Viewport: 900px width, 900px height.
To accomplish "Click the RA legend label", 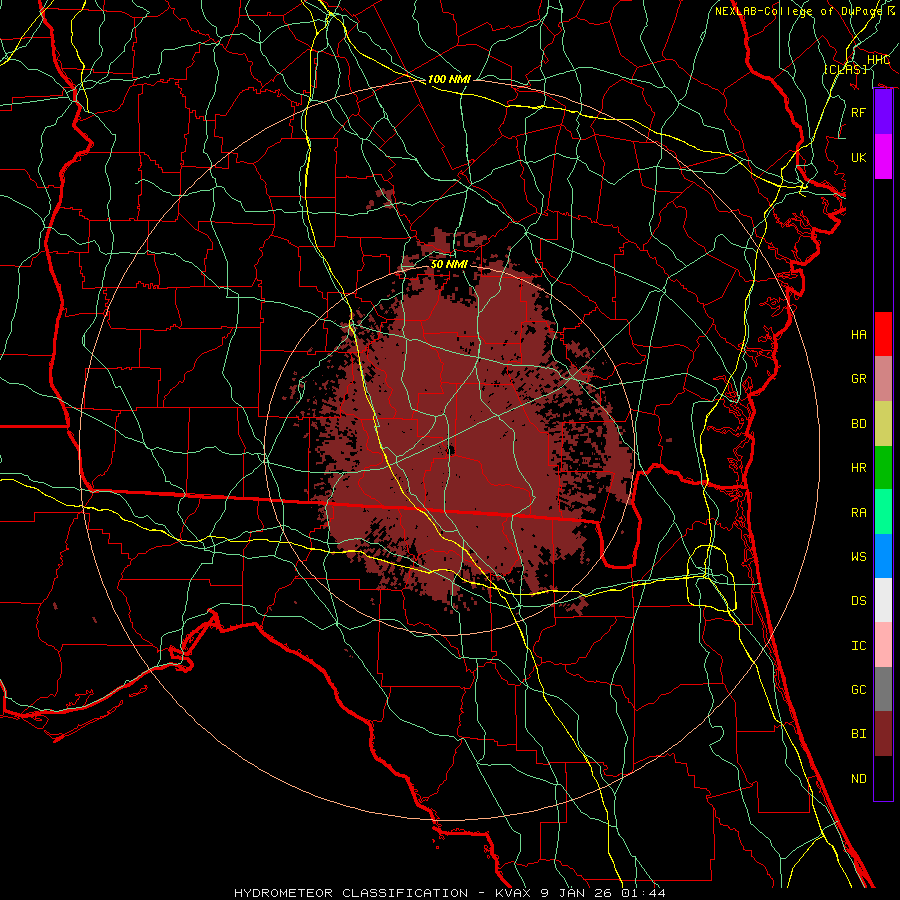I will click(859, 513).
